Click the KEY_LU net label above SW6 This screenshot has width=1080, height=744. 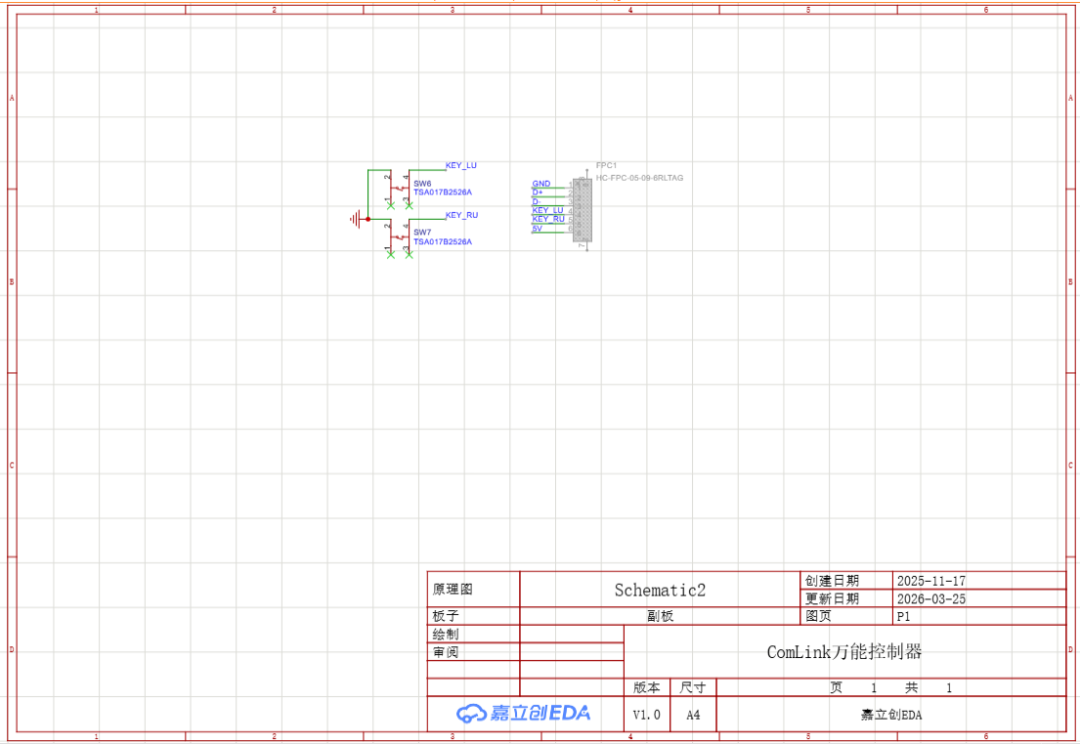click(x=461, y=165)
